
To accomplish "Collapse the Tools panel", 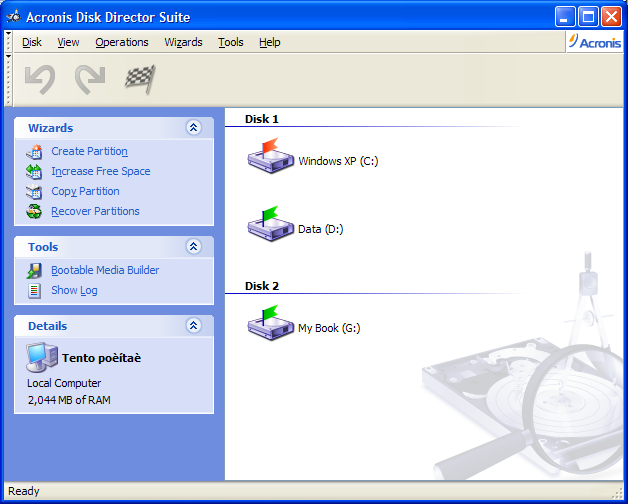I will pyautogui.click(x=193, y=247).
